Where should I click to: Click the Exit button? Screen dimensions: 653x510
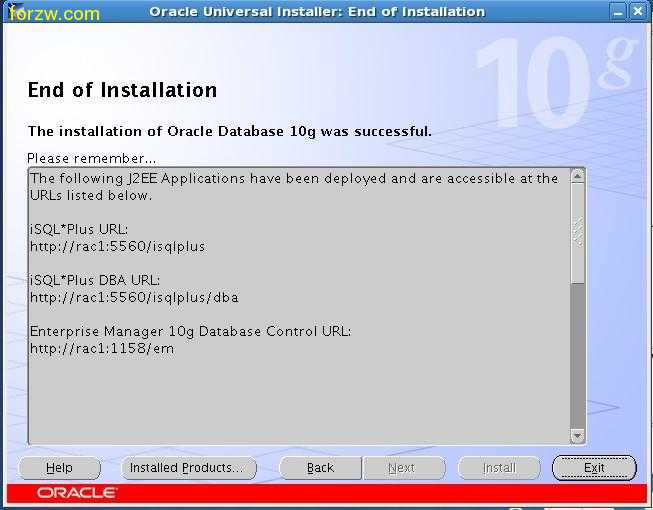pyautogui.click(x=593, y=467)
